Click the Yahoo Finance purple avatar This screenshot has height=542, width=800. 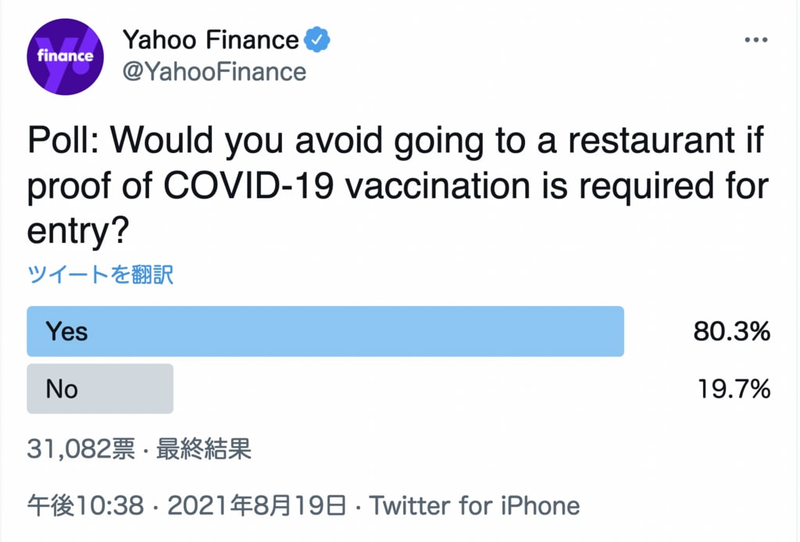coord(65,57)
